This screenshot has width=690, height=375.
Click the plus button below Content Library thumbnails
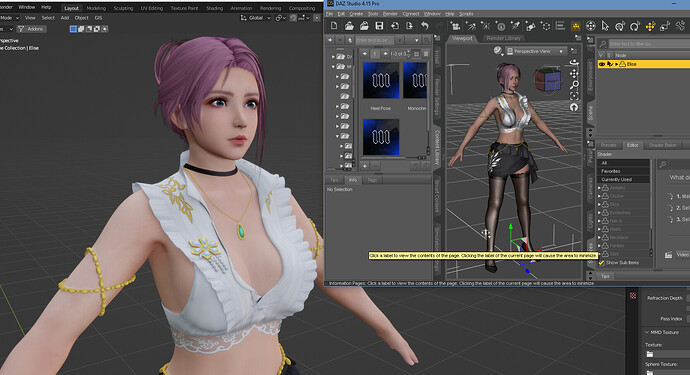(365, 166)
